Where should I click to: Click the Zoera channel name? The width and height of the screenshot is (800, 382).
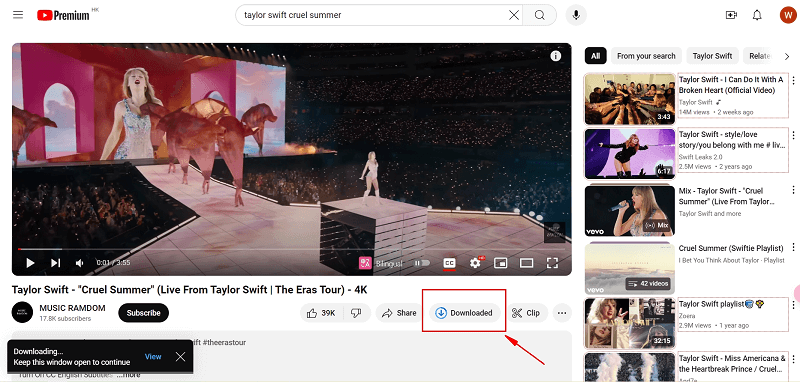[687, 316]
